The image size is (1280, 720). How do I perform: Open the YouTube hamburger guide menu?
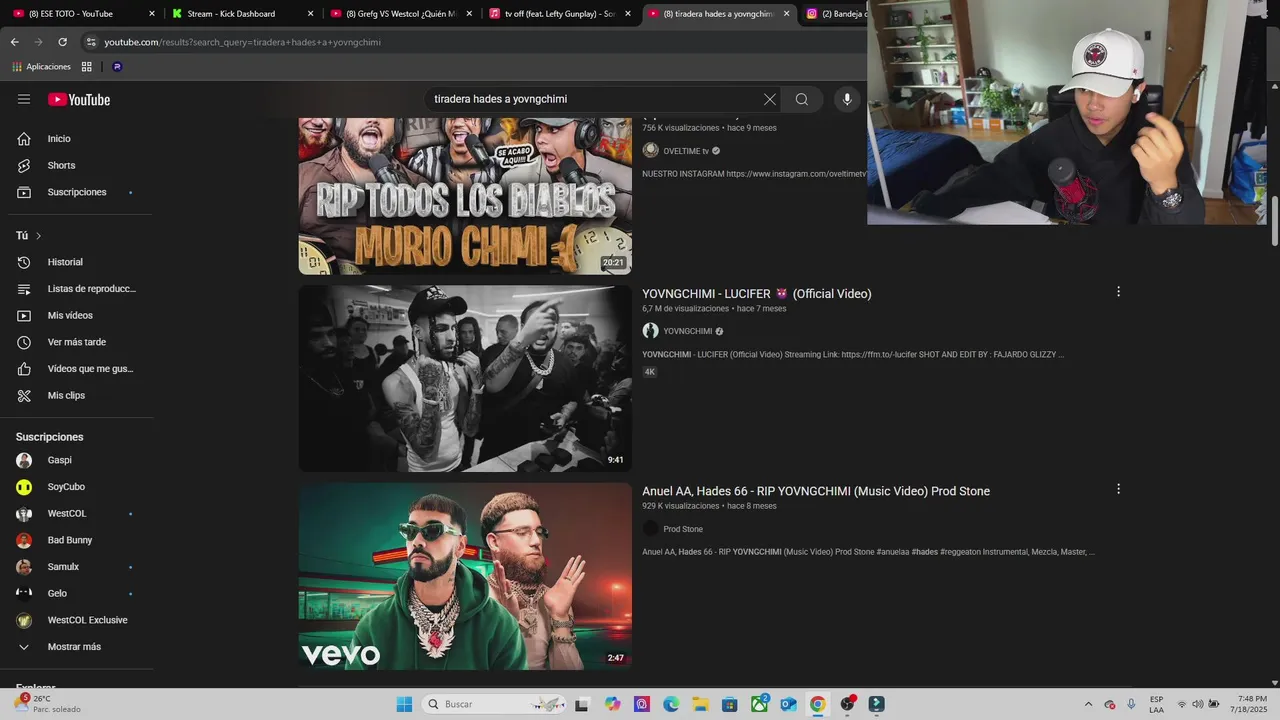tap(24, 99)
